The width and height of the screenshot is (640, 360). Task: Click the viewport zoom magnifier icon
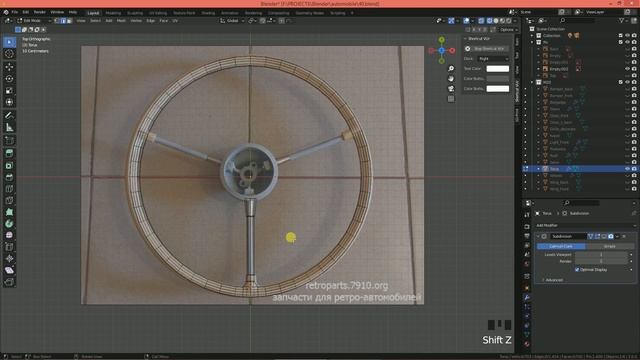tap(451, 69)
